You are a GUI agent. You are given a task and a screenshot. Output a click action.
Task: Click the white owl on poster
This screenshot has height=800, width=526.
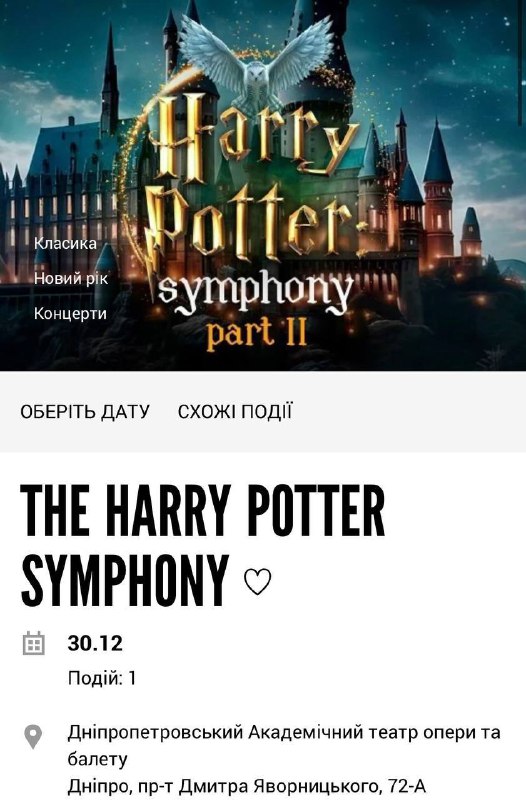[x=257, y=61]
